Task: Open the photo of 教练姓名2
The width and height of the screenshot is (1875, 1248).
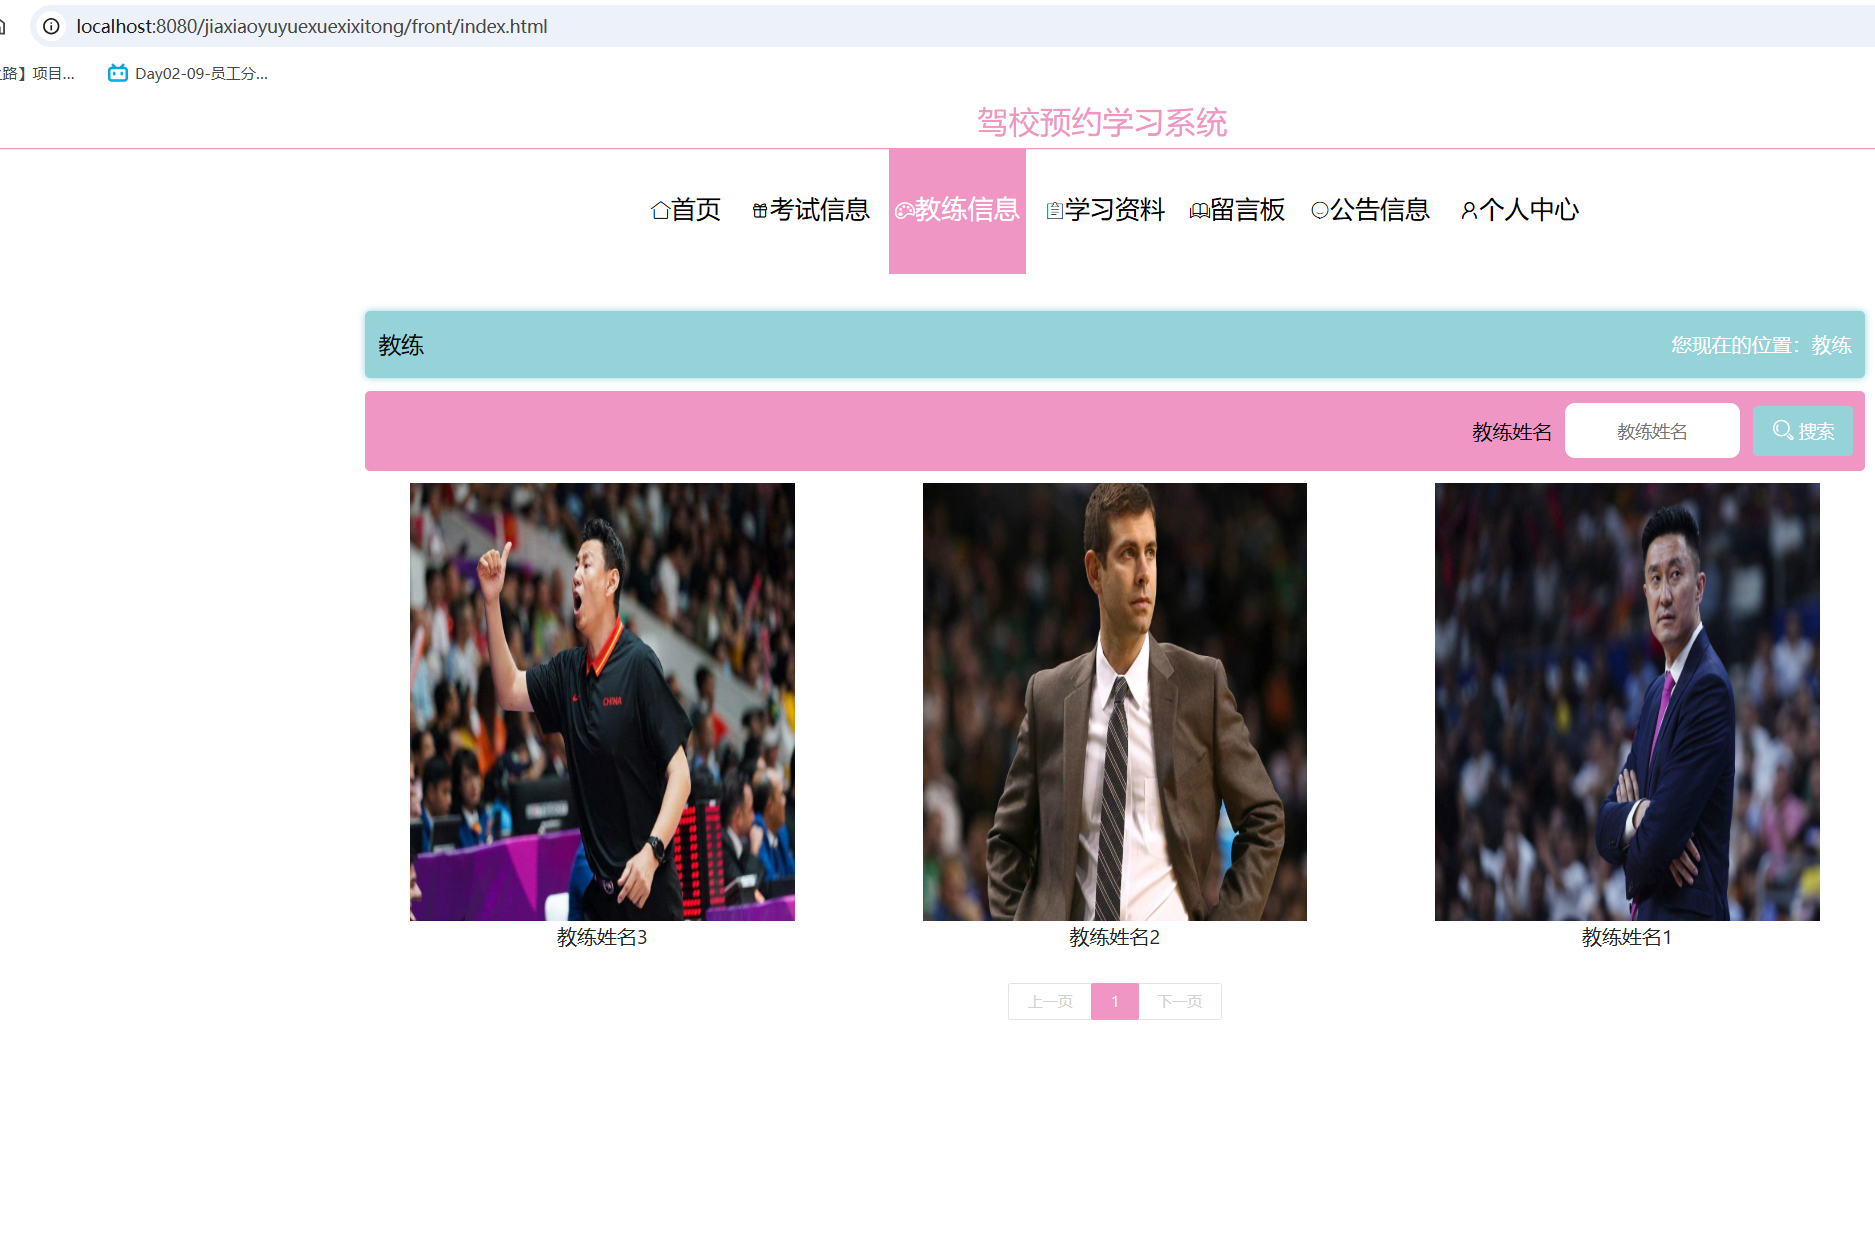Action: click(1115, 702)
